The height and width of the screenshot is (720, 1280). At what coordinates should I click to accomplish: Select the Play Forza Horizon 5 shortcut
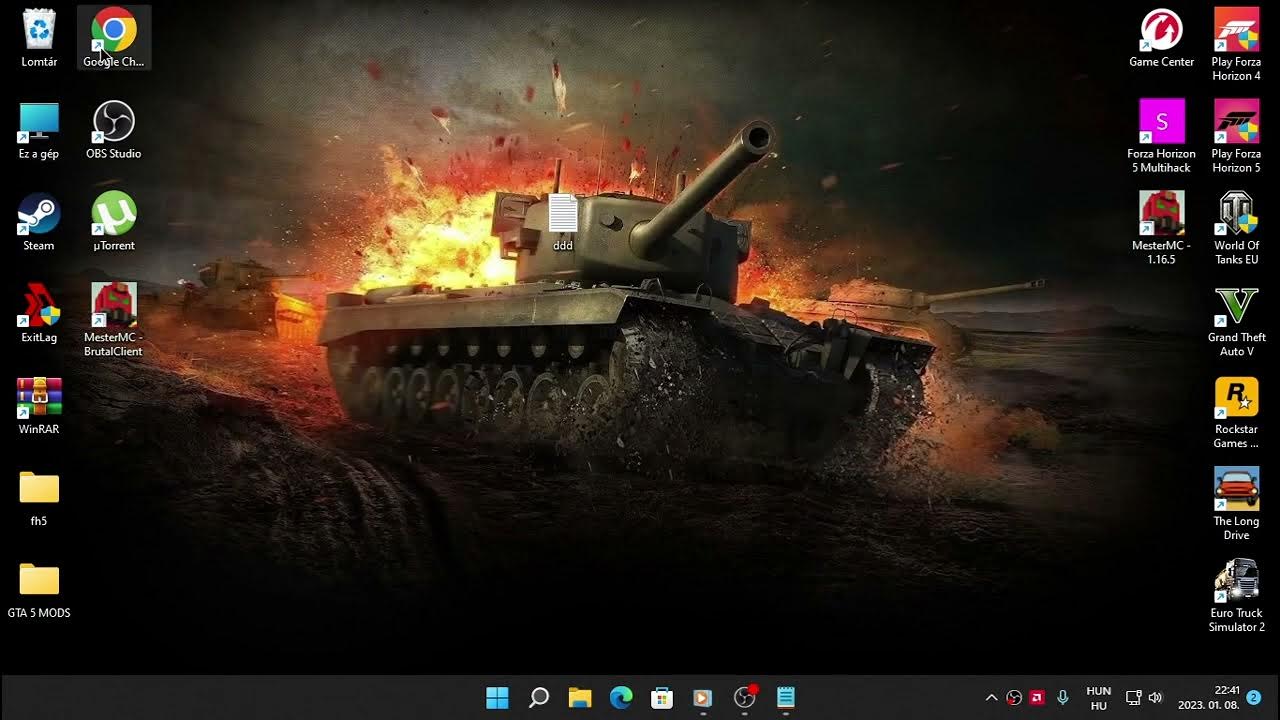point(1236,136)
